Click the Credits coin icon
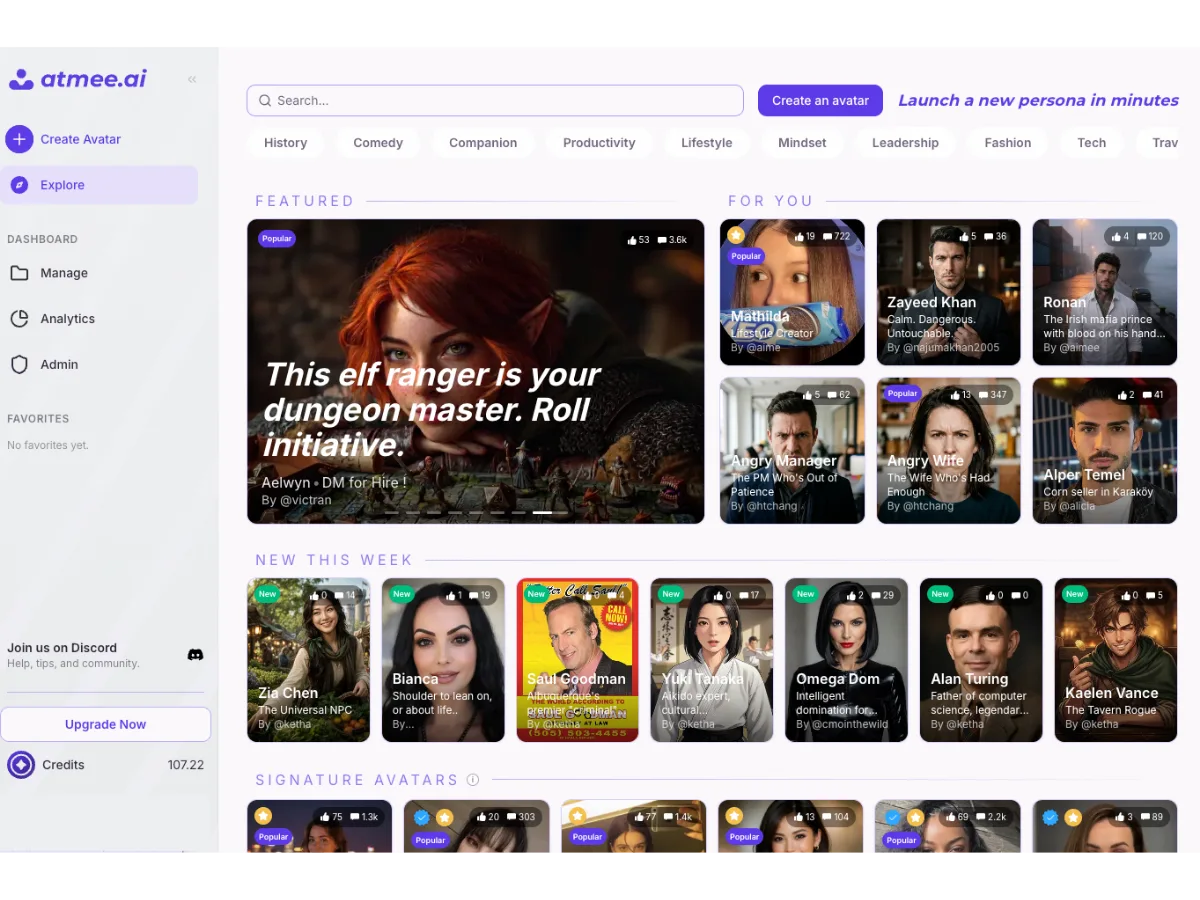Image resolution: width=1200 pixels, height=900 pixels. click(21, 765)
